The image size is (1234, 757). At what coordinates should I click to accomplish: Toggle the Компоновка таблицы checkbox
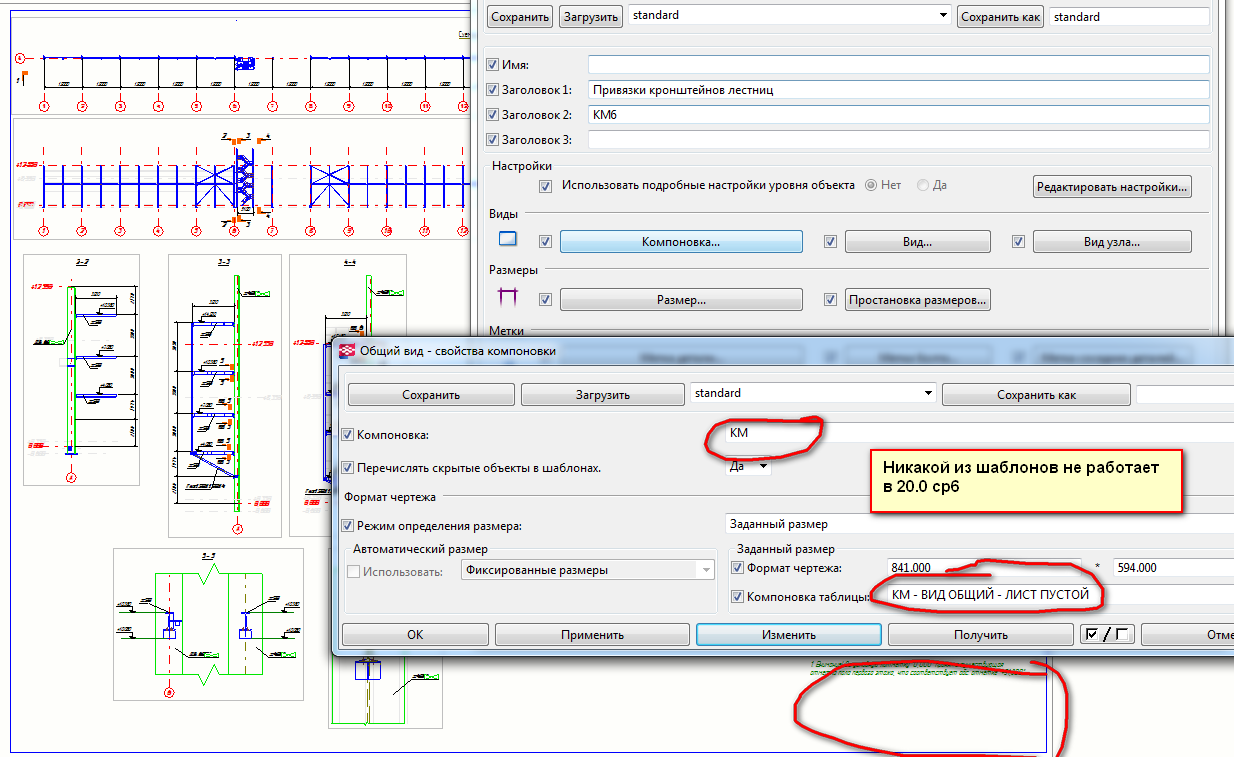(x=738, y=597)
